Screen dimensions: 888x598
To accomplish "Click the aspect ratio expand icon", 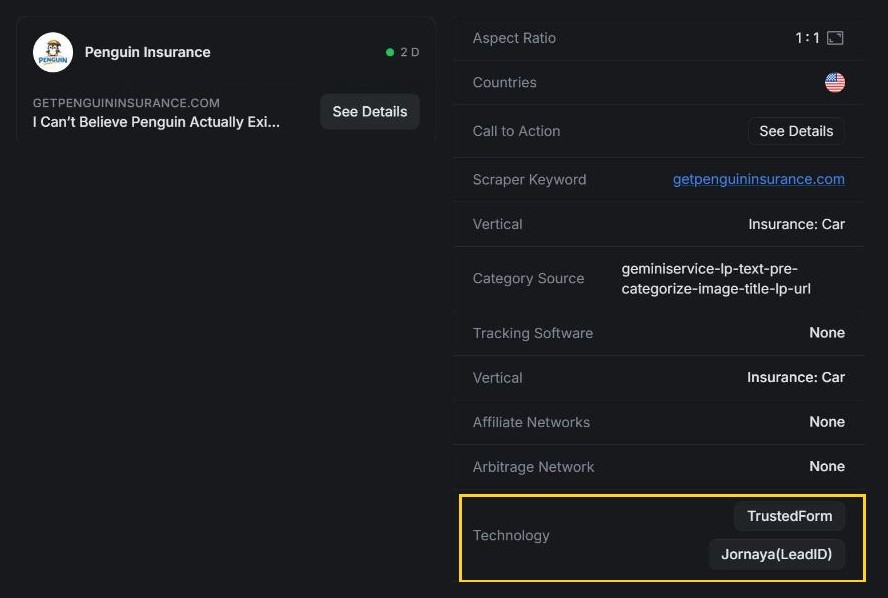I will click(x=835, y=38).
